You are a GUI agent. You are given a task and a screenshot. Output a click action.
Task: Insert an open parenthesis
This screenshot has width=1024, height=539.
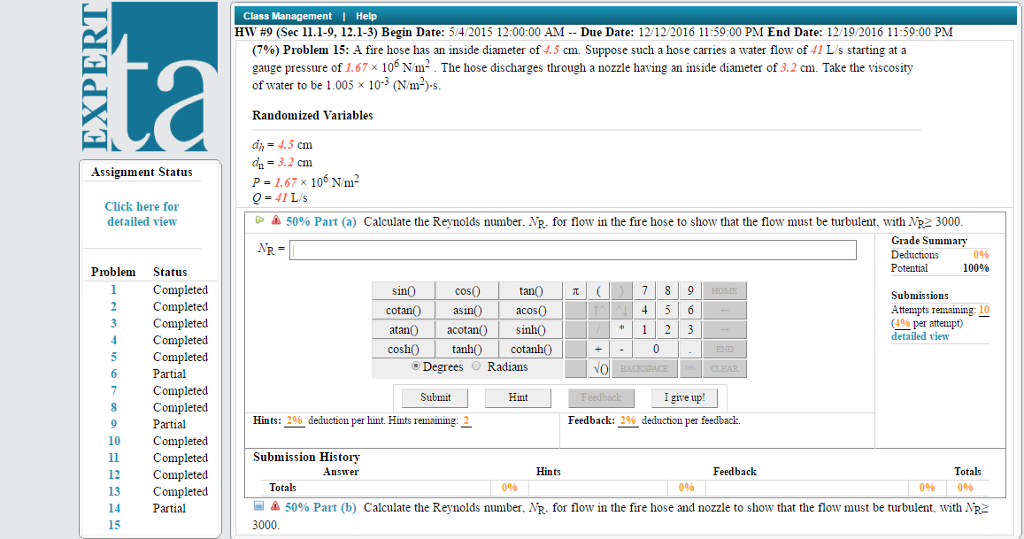point(598,291)
